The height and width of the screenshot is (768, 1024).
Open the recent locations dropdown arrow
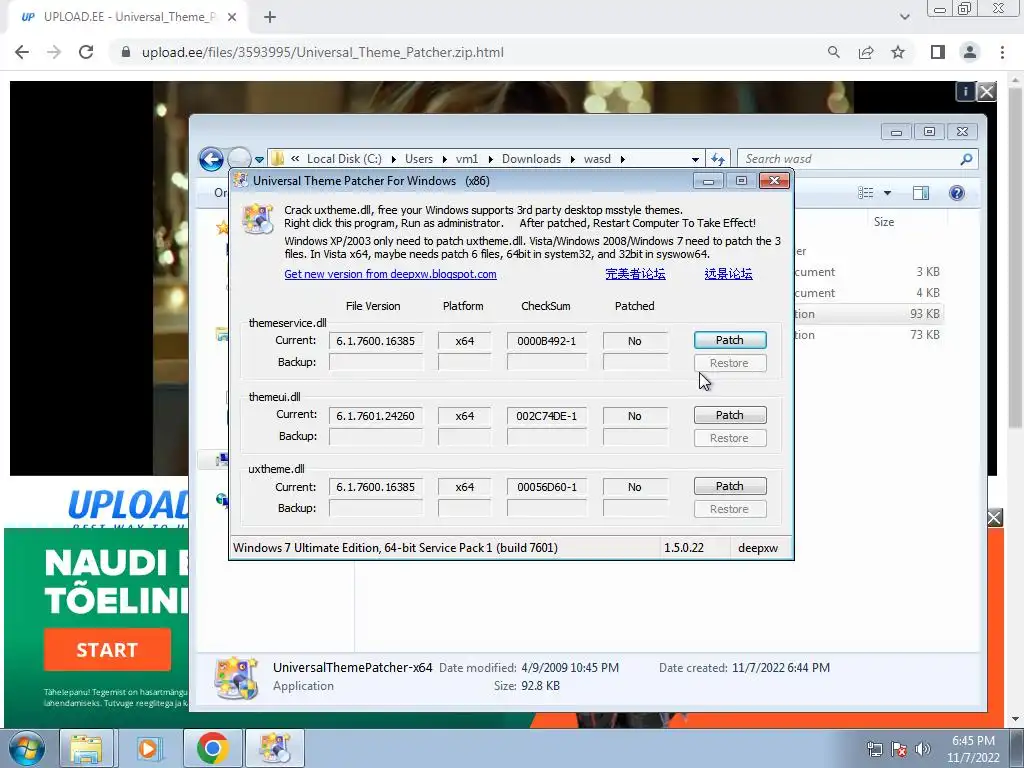pyautogui.click(x=259, y=159)
